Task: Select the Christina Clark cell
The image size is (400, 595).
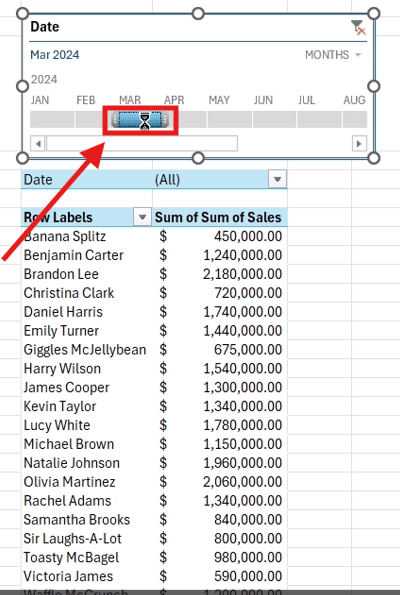Action: [87, 293]
